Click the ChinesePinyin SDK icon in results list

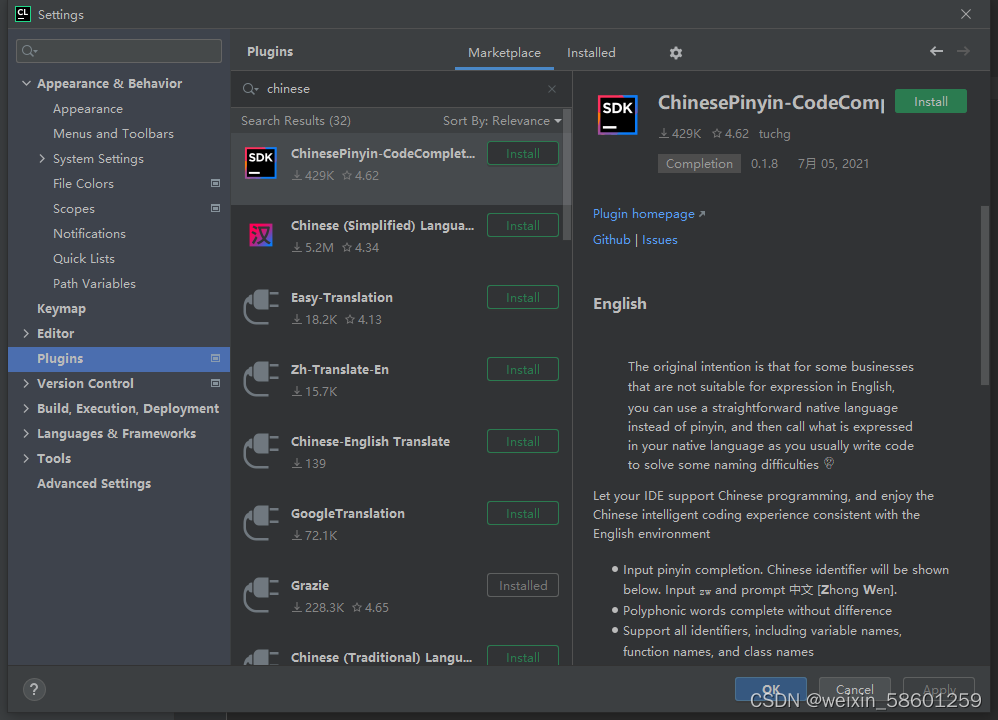click(261, 163)
